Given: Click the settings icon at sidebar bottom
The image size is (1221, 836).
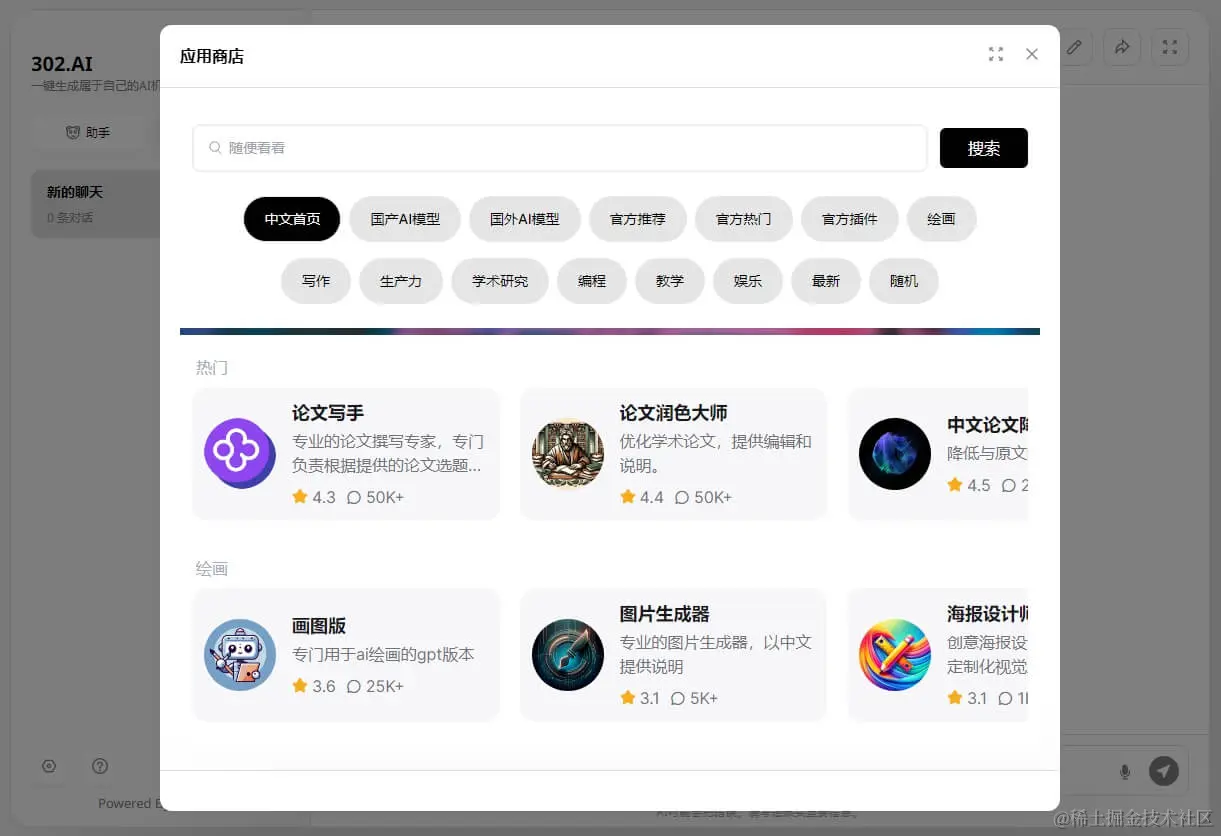Looking at the screenshot, I should coord(49,767).
